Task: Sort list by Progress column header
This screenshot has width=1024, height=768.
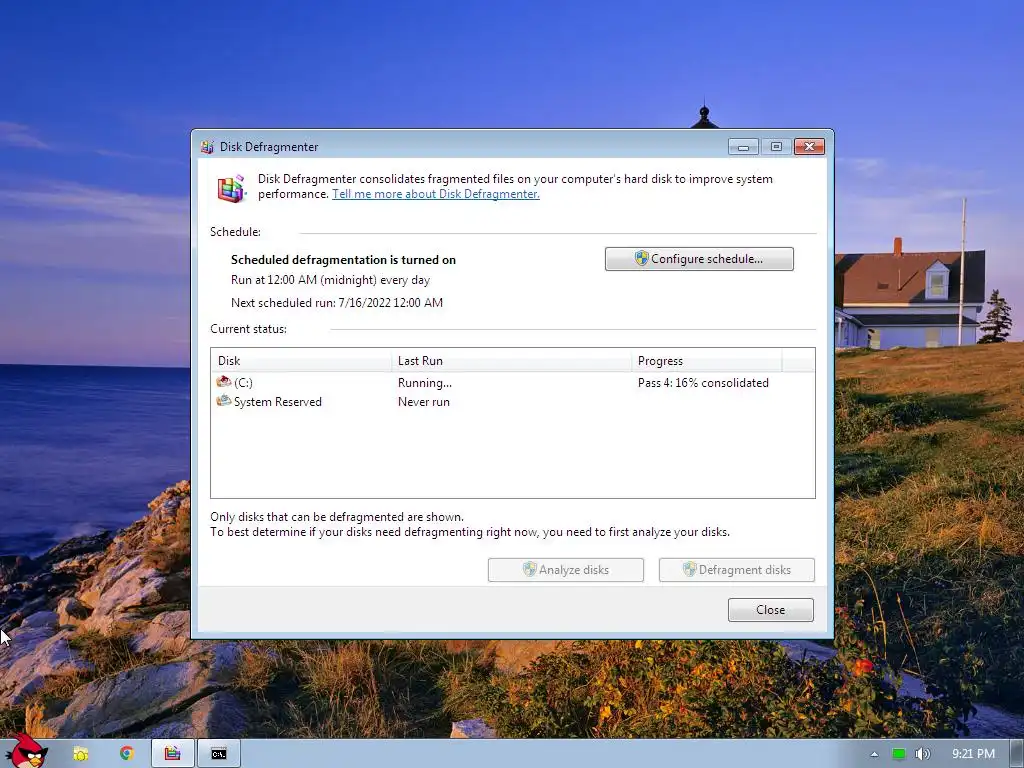Action: pyautogui.click(x=707, y=360)
